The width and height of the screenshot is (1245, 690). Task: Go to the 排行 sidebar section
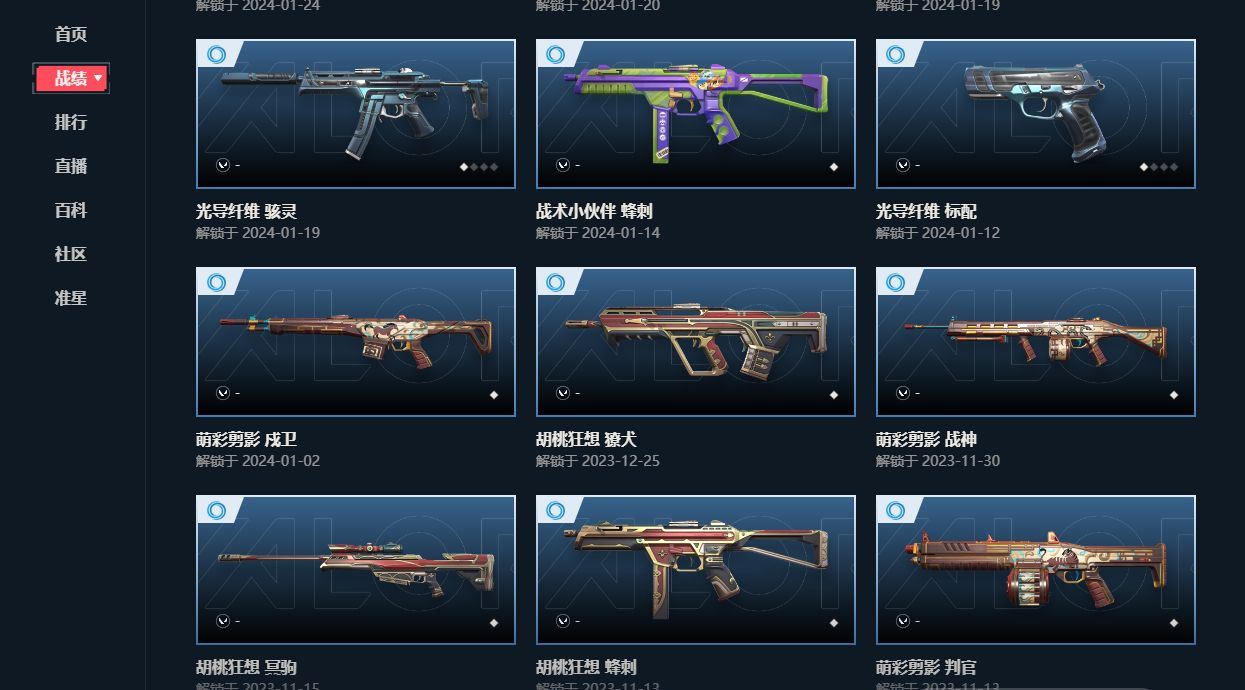click(71, 122)
